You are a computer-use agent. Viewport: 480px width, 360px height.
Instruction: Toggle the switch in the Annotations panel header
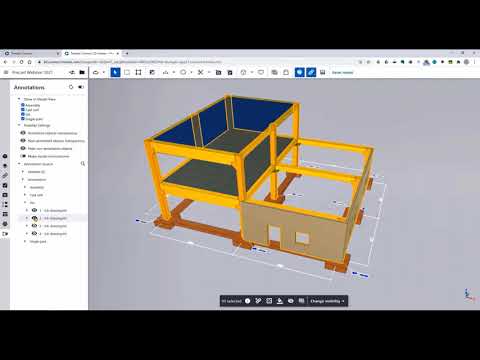pos(81,87)
